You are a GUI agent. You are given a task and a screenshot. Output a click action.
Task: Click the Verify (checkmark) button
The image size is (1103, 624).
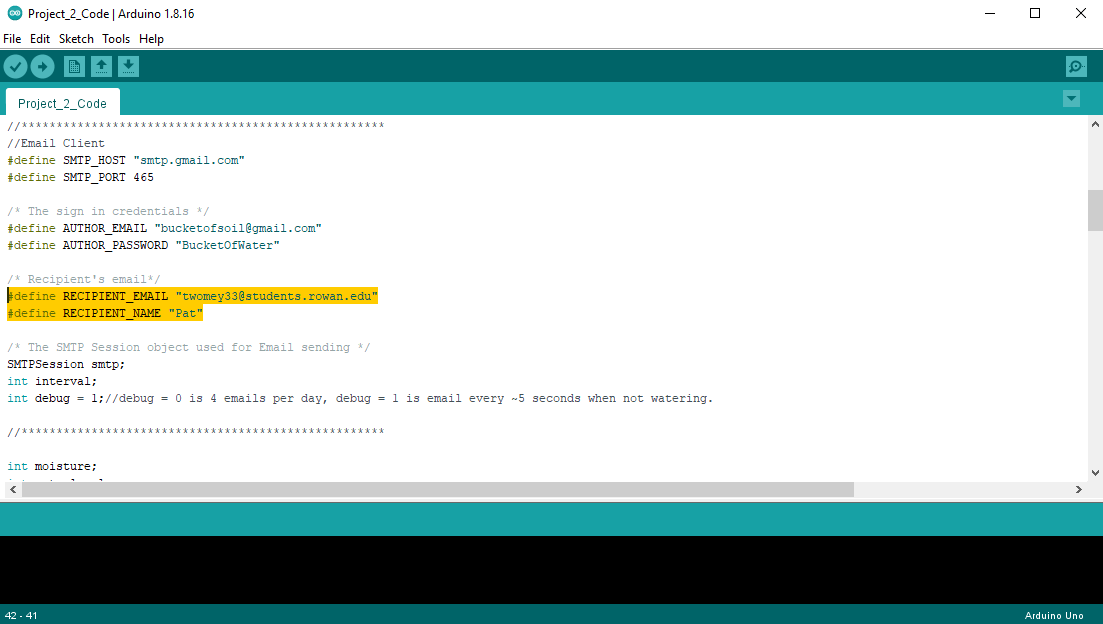tap(16, 66)
